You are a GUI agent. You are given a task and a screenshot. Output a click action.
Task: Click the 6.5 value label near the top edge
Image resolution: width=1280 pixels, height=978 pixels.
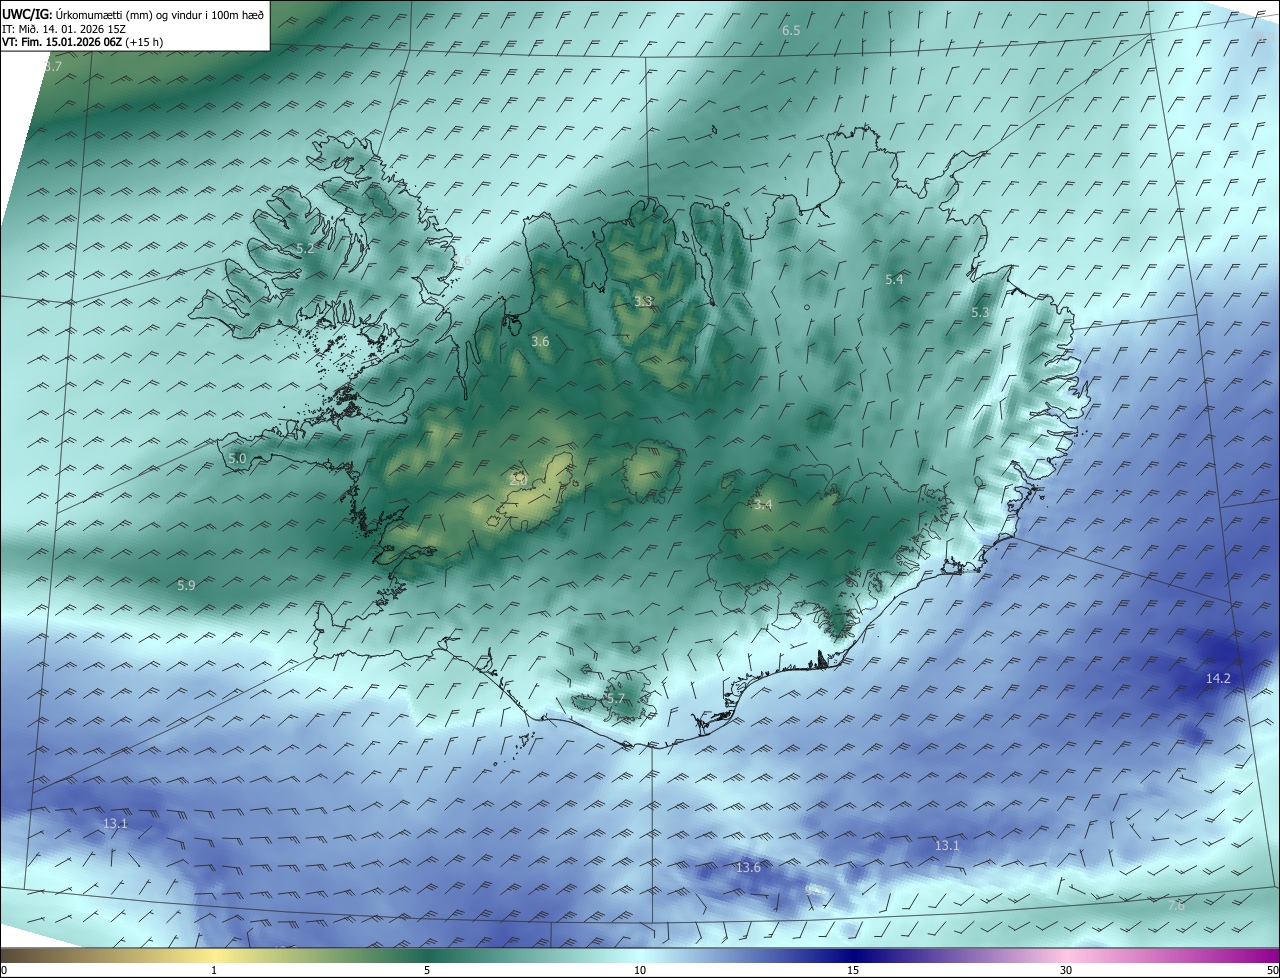pyautogui.click(x=791, y=31)
